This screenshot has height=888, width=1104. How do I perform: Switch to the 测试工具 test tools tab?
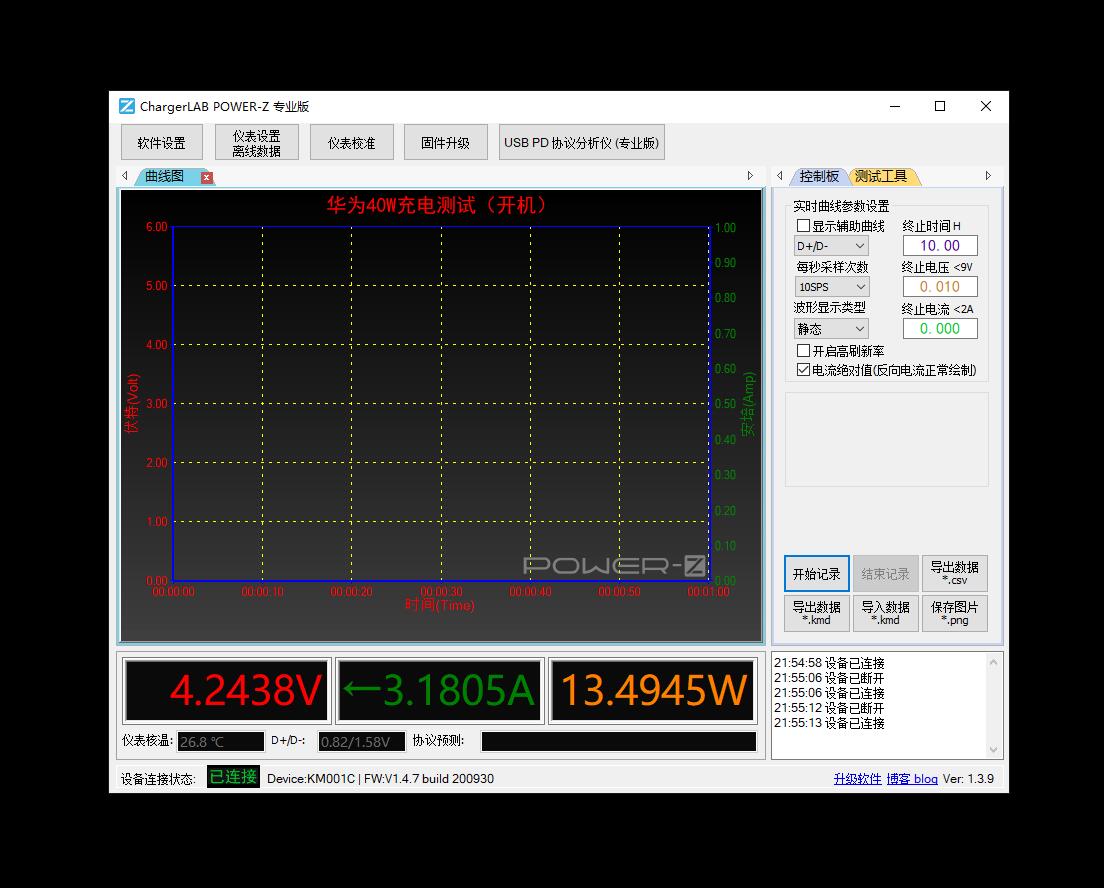(x=881, y=175)
